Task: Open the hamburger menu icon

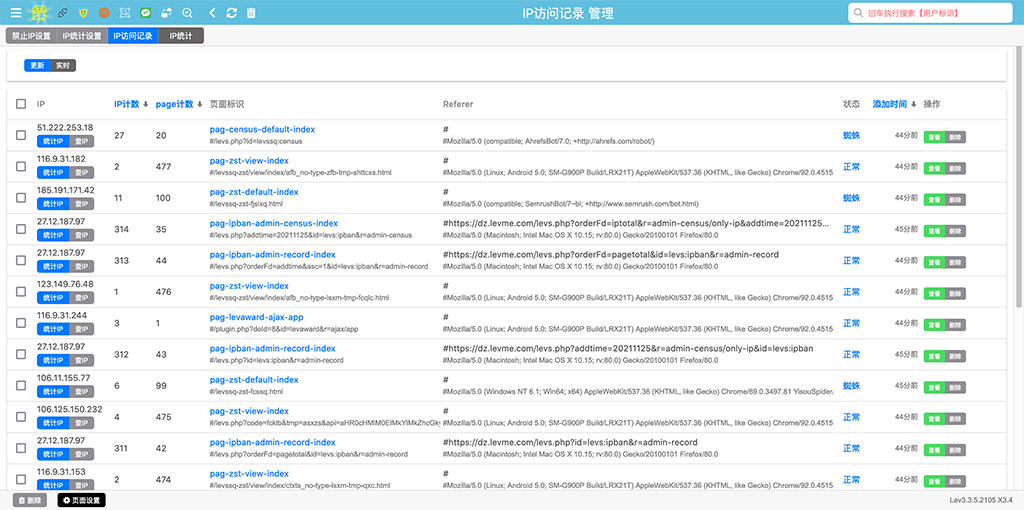Action: [16, 13]
